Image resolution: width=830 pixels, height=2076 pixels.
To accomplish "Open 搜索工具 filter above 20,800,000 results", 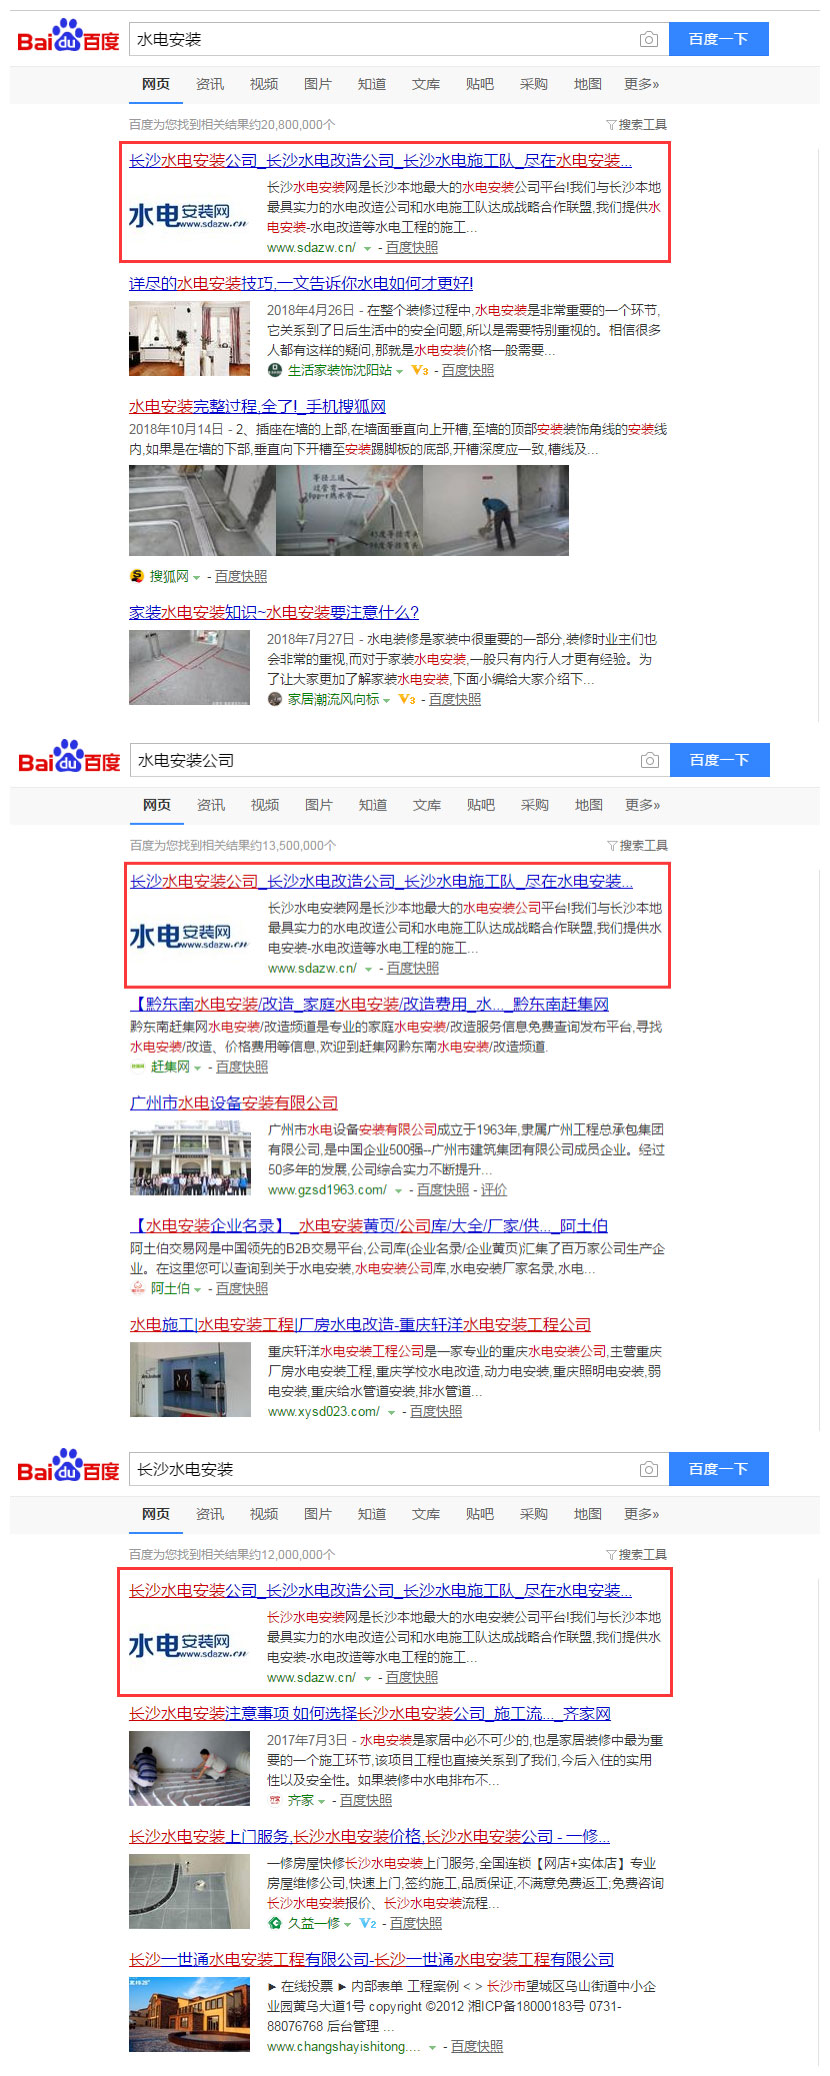I will (x=637, y=124).
